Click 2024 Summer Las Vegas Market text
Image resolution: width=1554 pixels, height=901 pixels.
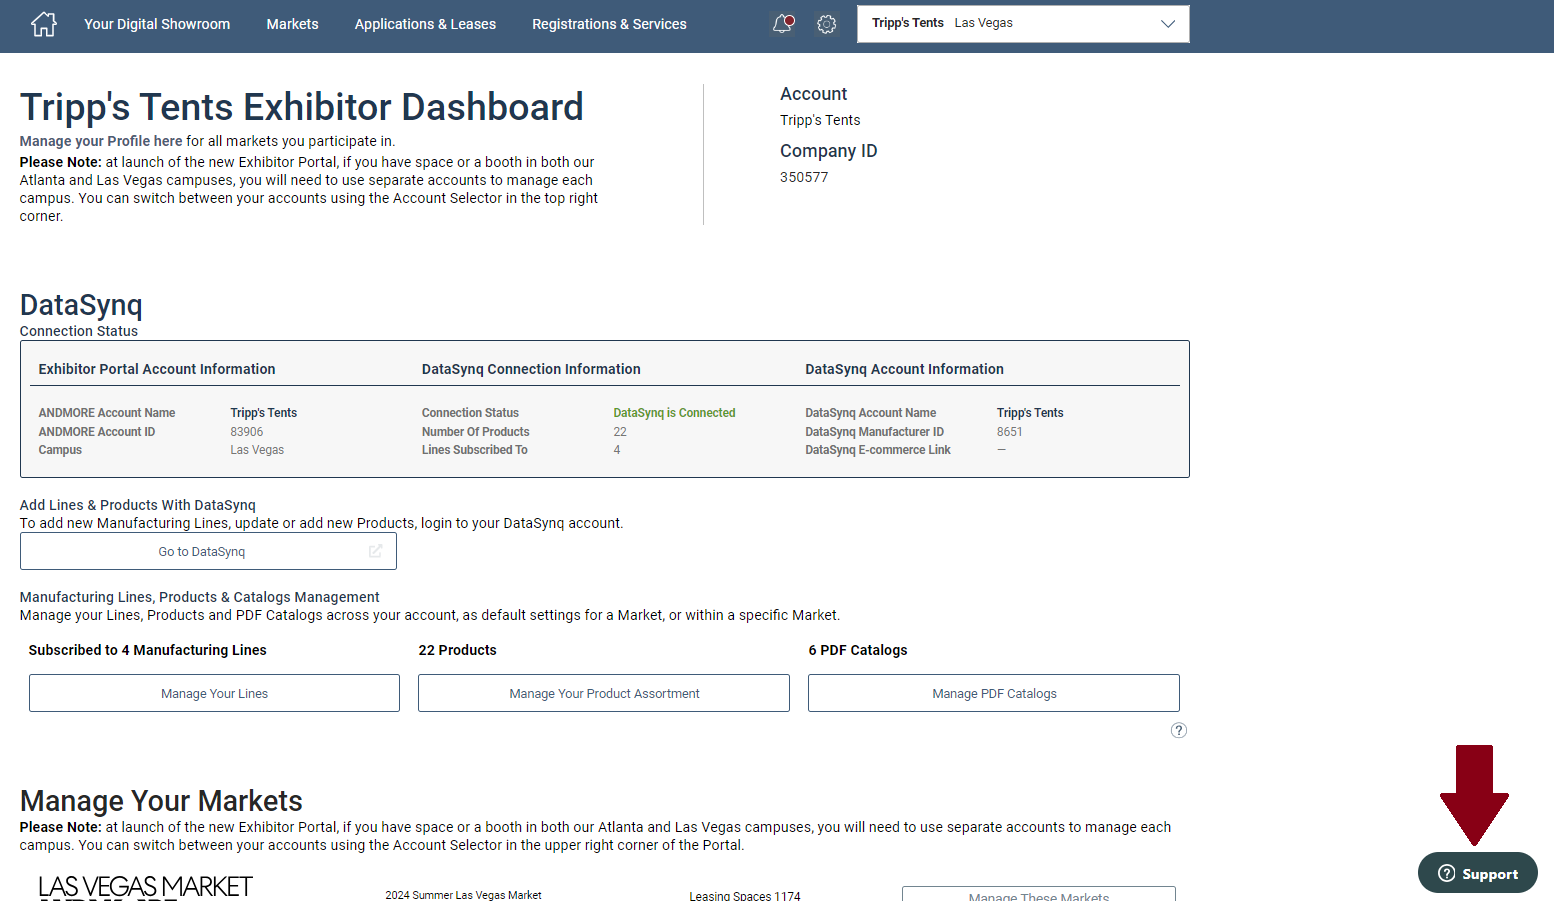[463, 895]
